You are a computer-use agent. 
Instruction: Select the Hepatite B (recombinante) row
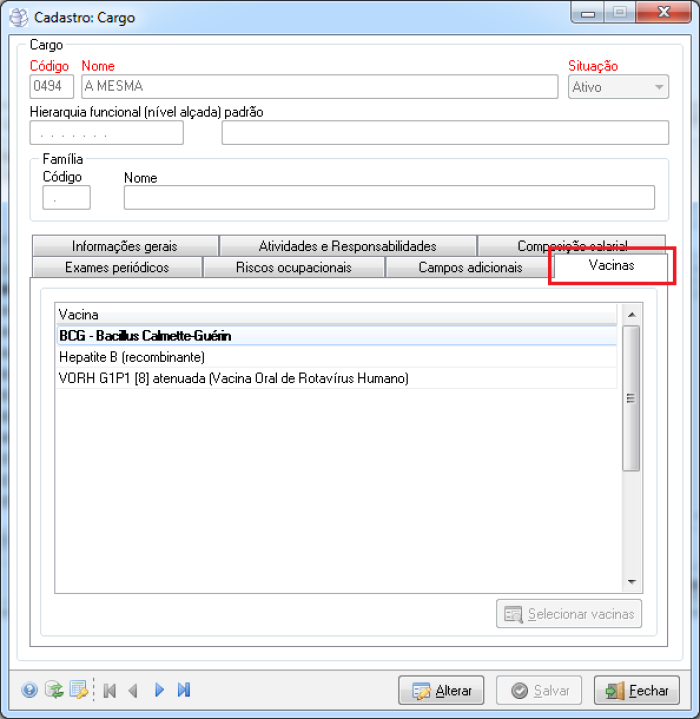click(x=131, y=357)
